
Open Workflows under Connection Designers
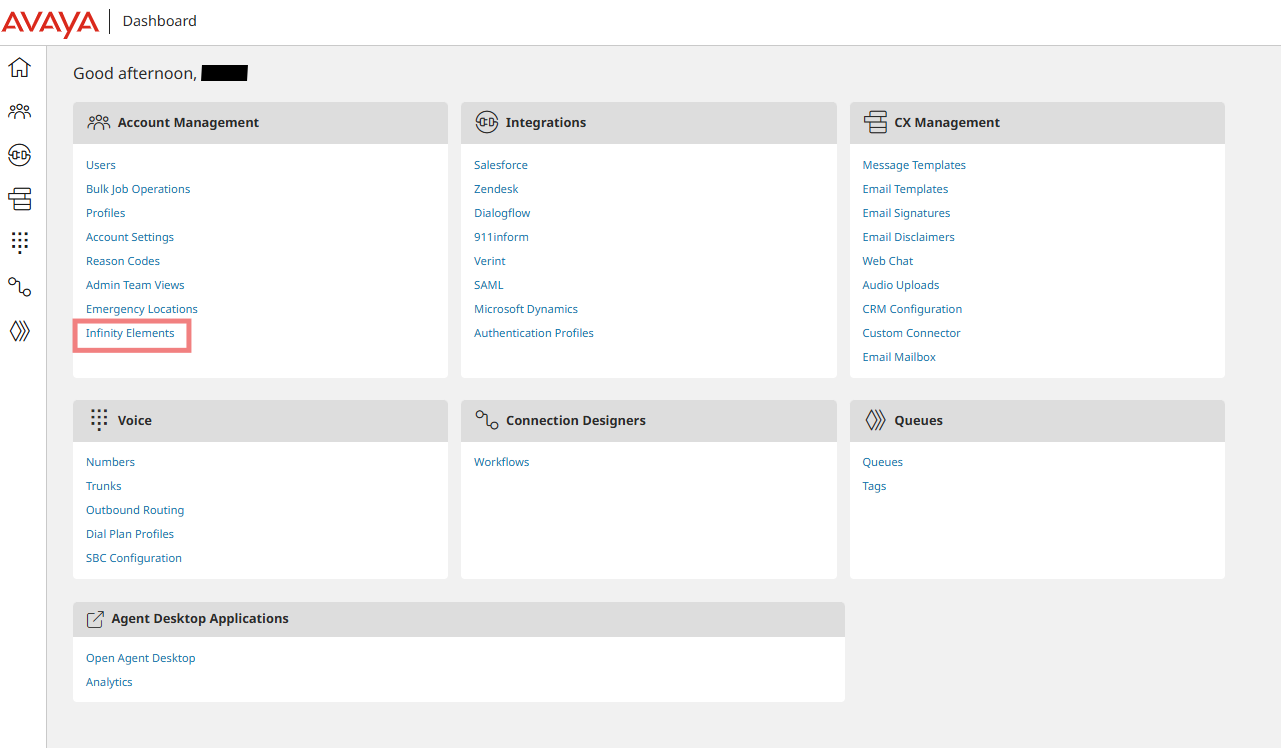(x=501, y=461)
